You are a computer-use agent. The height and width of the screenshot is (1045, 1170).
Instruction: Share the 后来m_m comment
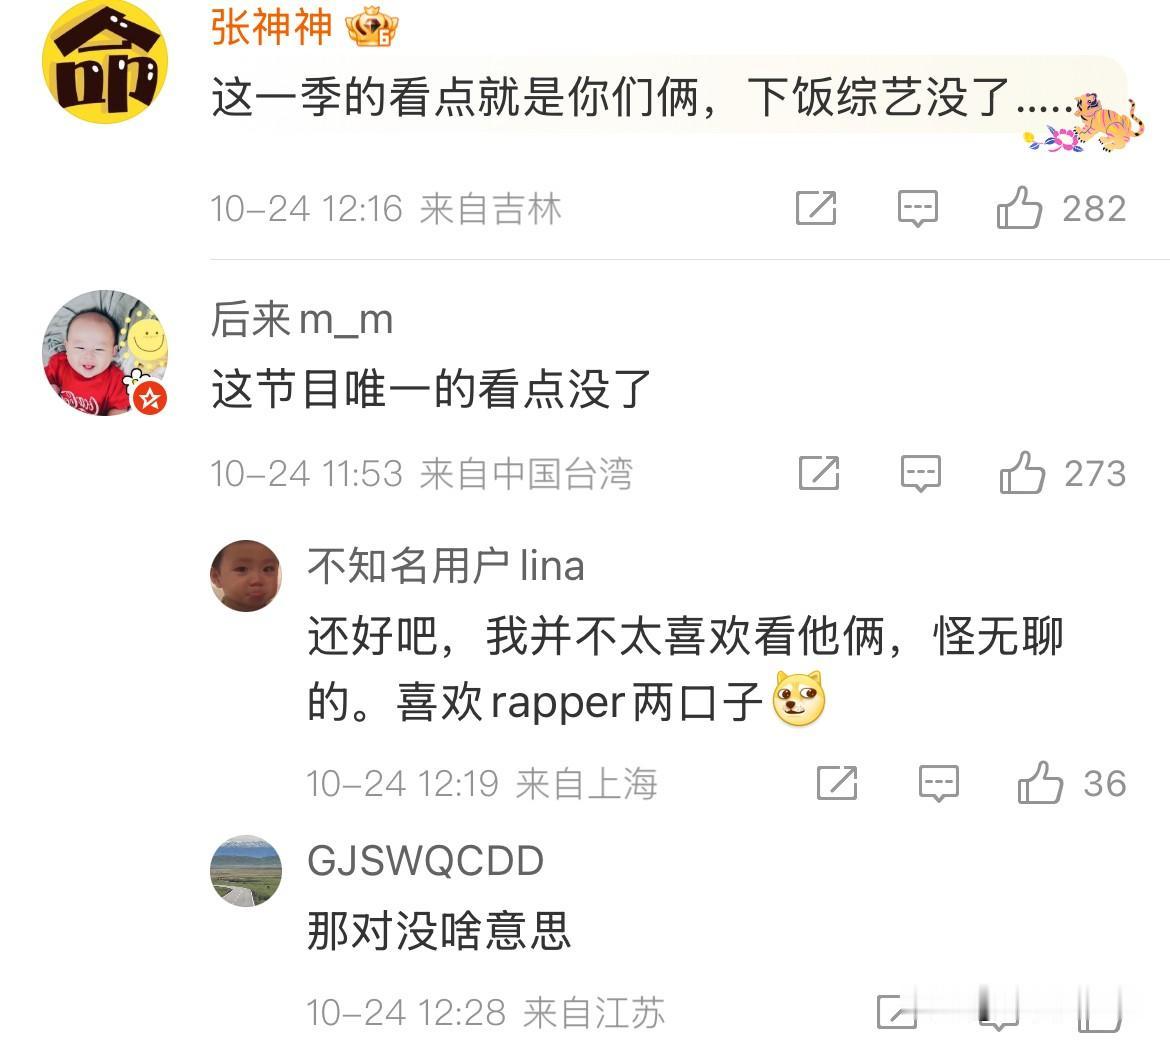(819, 473)
